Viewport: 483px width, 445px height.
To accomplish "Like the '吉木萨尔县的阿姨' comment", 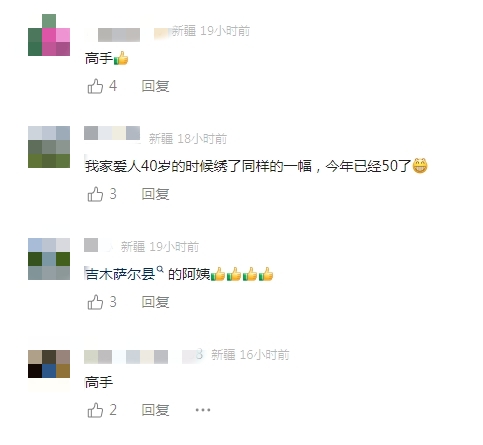I will pos(95,302).
